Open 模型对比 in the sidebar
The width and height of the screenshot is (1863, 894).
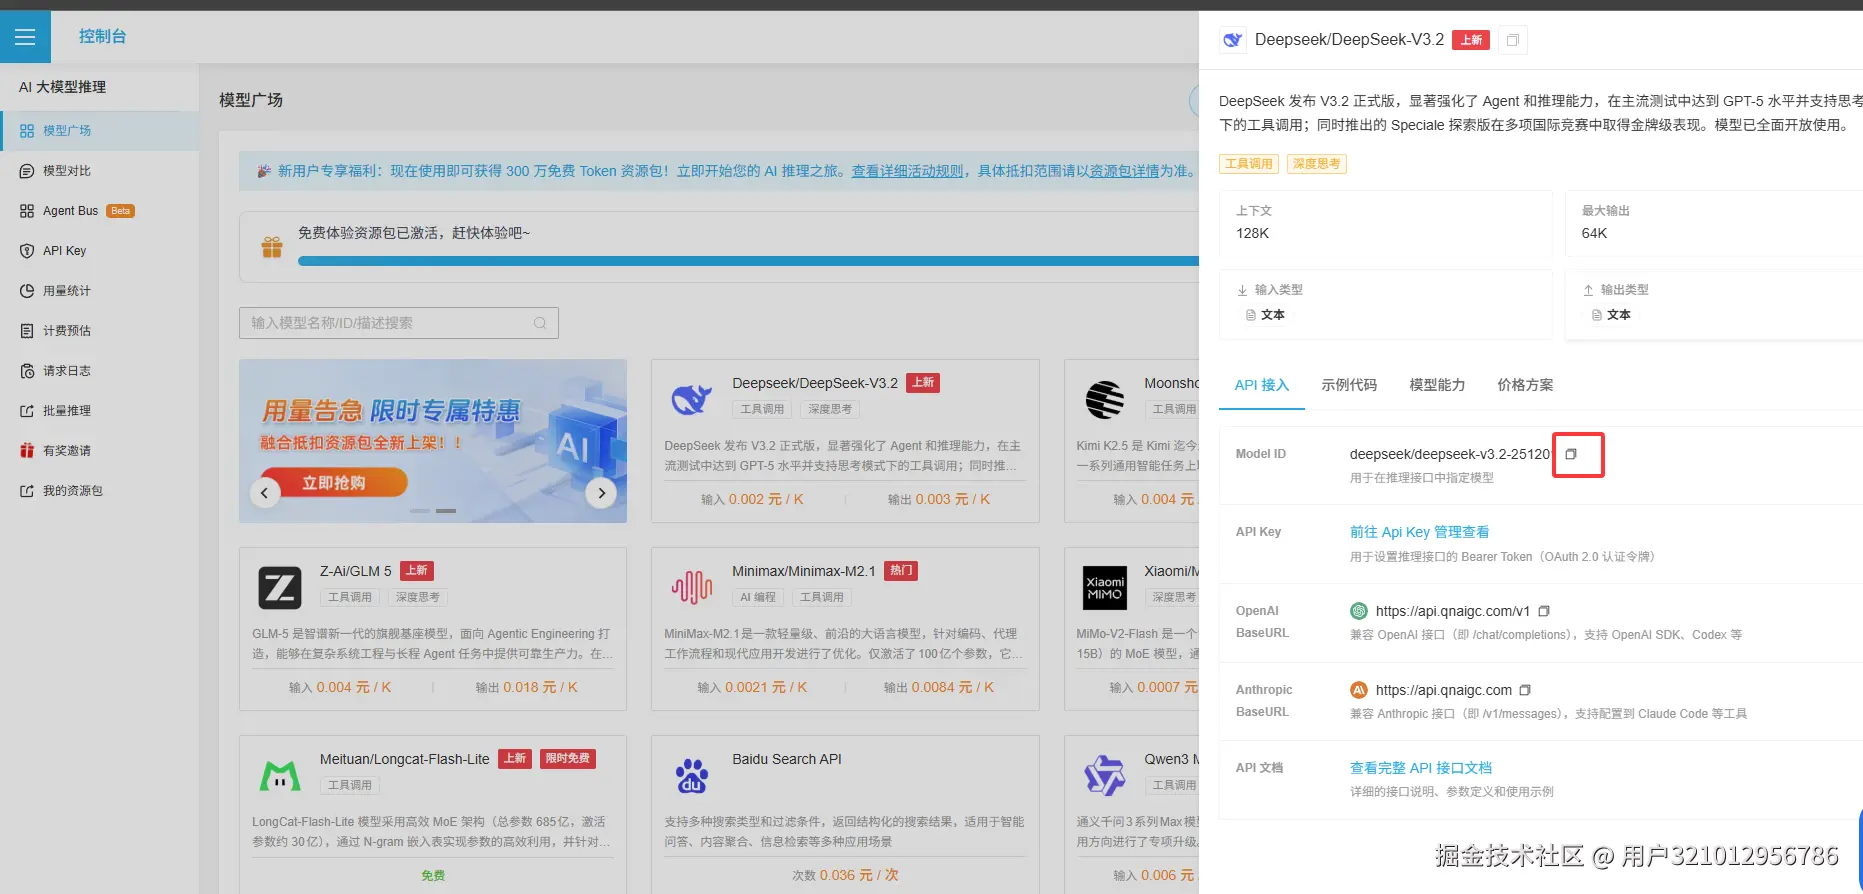99,171
